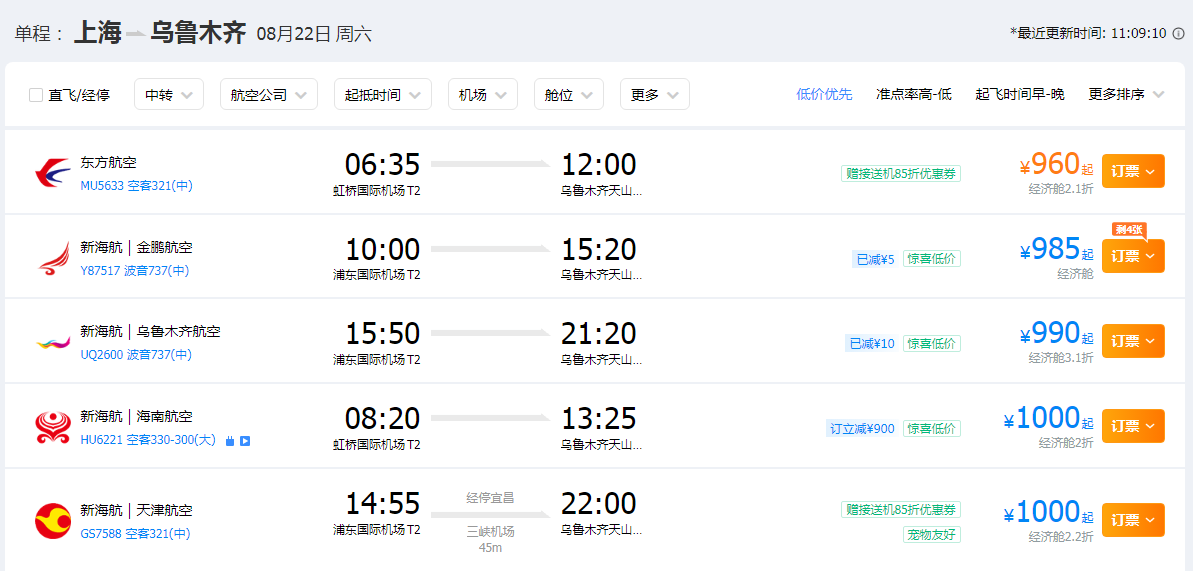Click 订票 for Hainan Airlines HU6221

pyautogui.click(x=1133, y=426)
